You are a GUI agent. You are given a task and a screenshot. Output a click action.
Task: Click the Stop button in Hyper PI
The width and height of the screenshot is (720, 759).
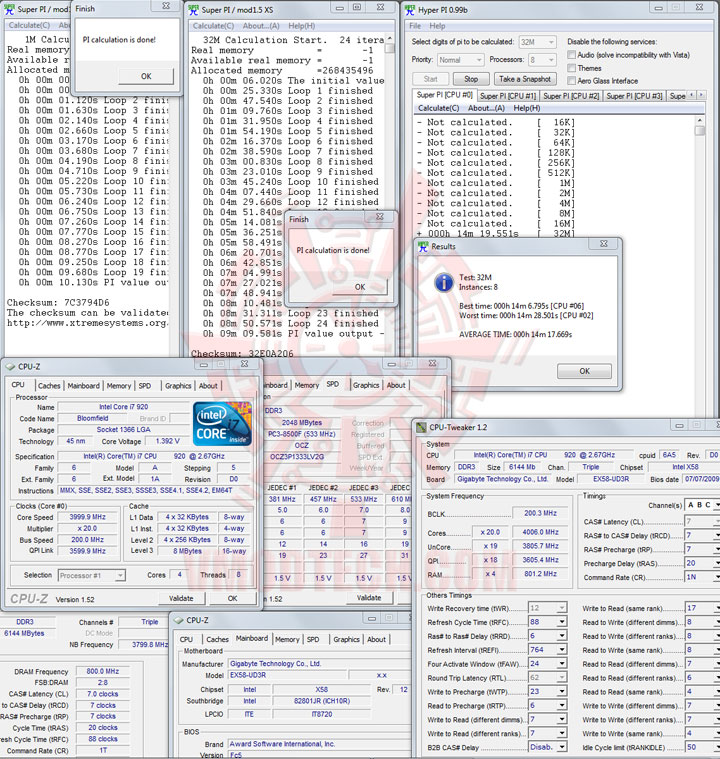coord(471,79)
